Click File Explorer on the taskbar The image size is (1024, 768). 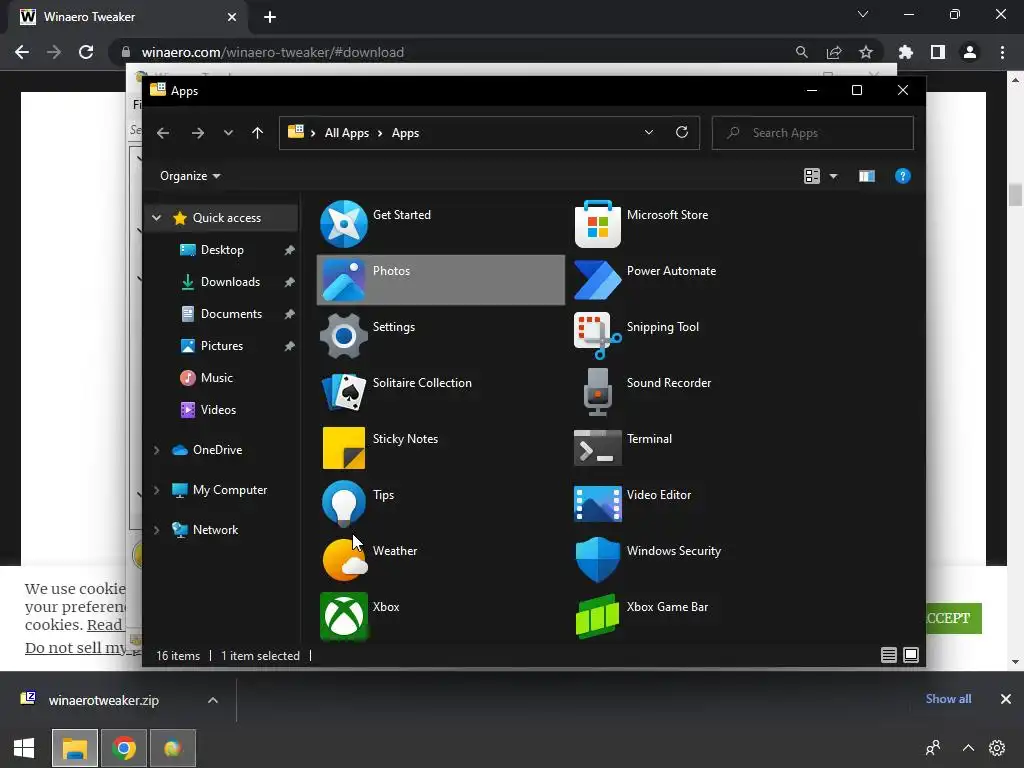(75, 748)
